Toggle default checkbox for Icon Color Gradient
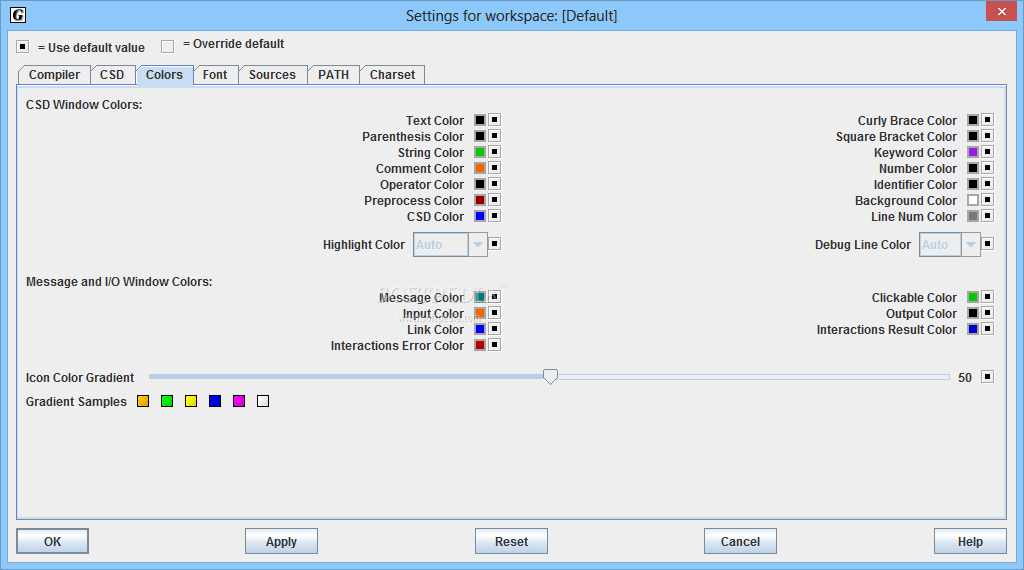This screenshot has width=1024, height=570. 987,377
